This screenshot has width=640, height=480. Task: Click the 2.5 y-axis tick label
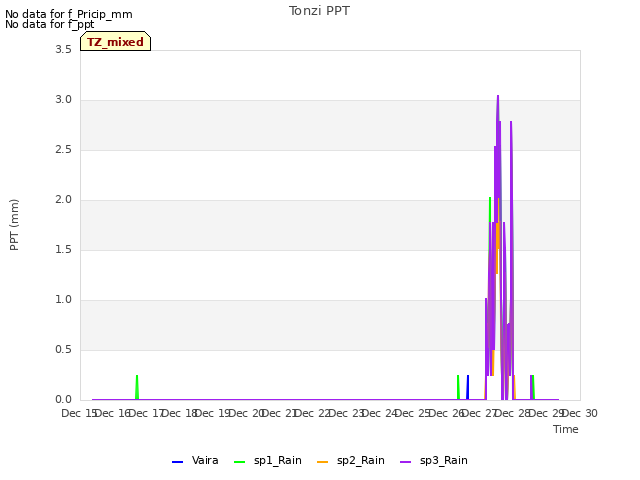[63, 149]
